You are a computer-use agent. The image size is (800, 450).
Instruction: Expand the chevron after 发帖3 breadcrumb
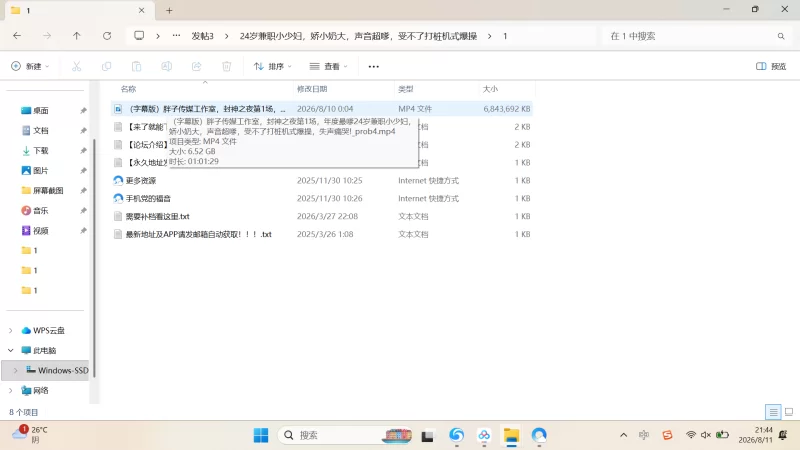pos(227,36)
